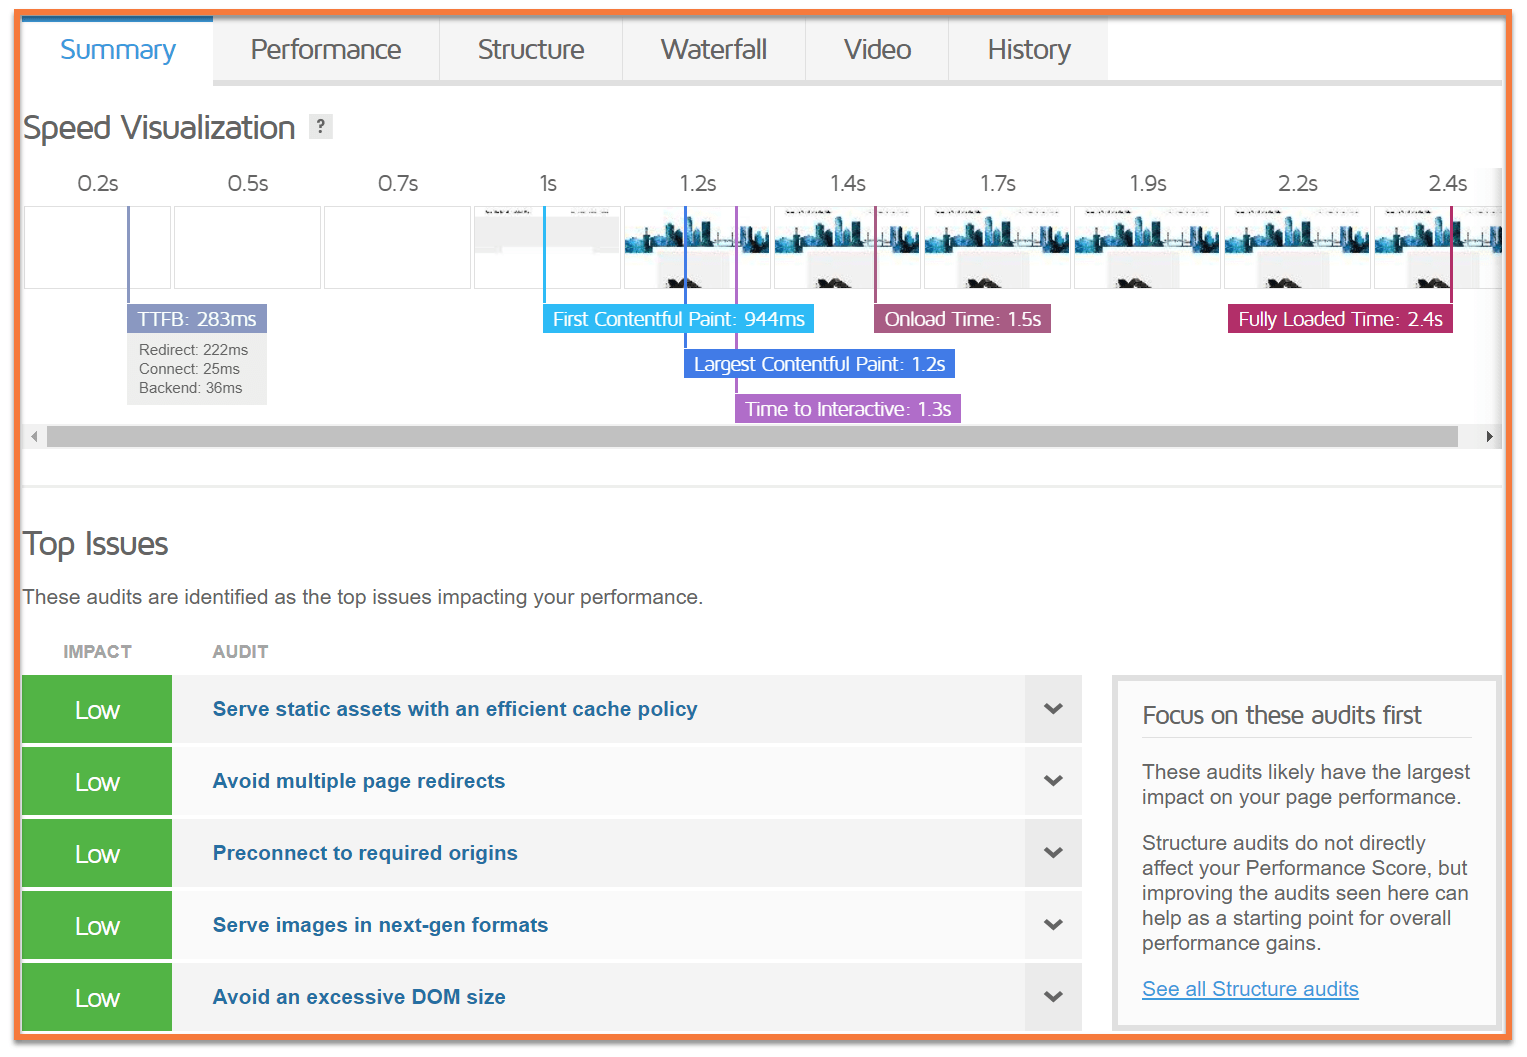1527x1057 pixels.
Task: Switch to the Performance tab
Action: coord(325,50)
